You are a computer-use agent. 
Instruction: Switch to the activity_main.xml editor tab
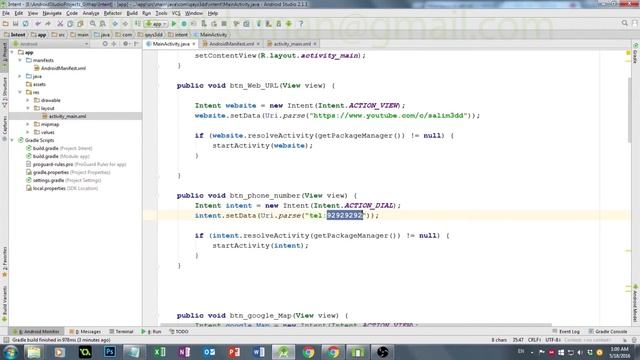[292, 44]
